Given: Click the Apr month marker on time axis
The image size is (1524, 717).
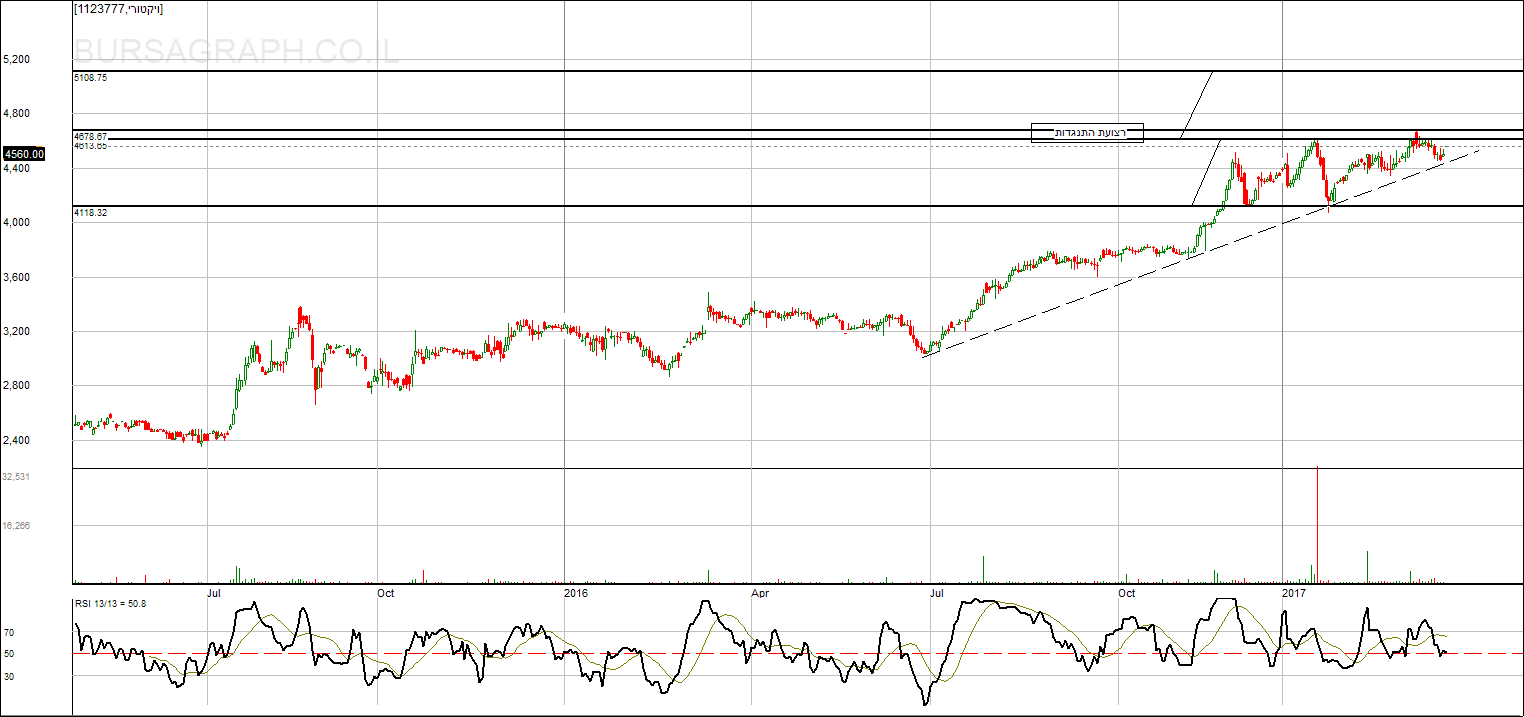Looking at the screenshot, I should point(760,593).
